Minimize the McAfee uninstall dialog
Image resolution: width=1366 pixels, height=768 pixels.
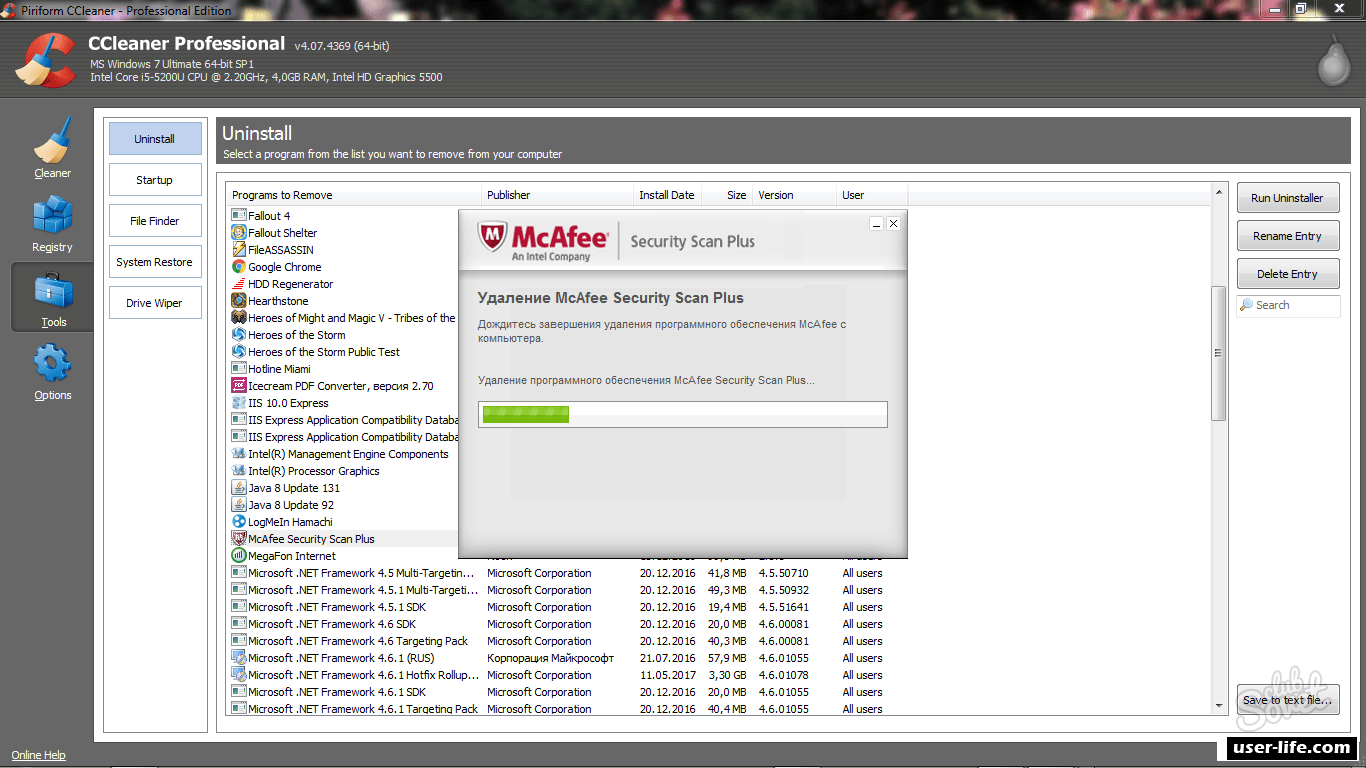click(876, 224)
